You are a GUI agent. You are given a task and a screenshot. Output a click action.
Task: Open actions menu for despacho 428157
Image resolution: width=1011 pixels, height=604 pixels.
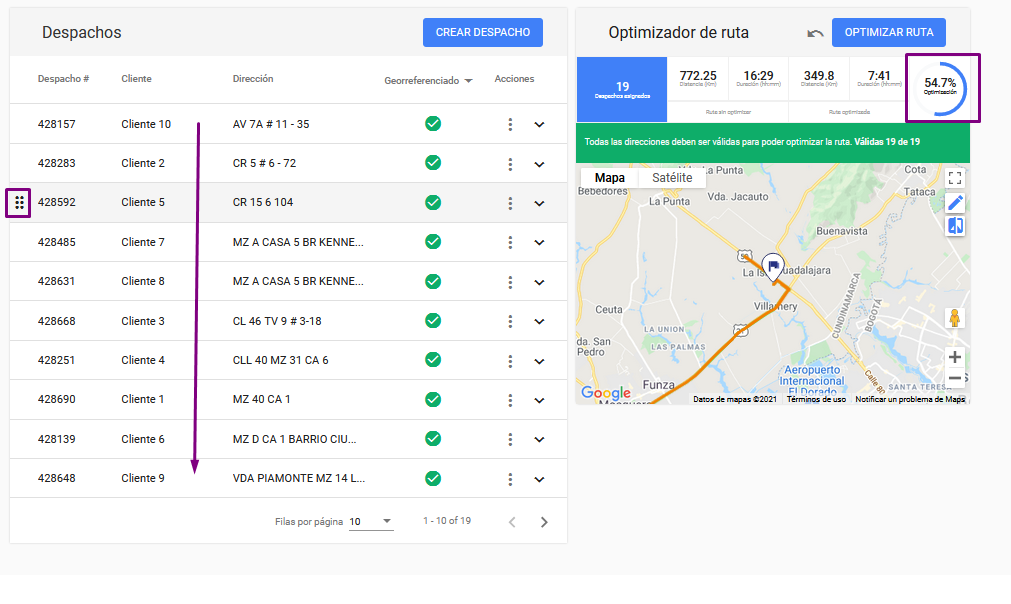tap(510, 124)
